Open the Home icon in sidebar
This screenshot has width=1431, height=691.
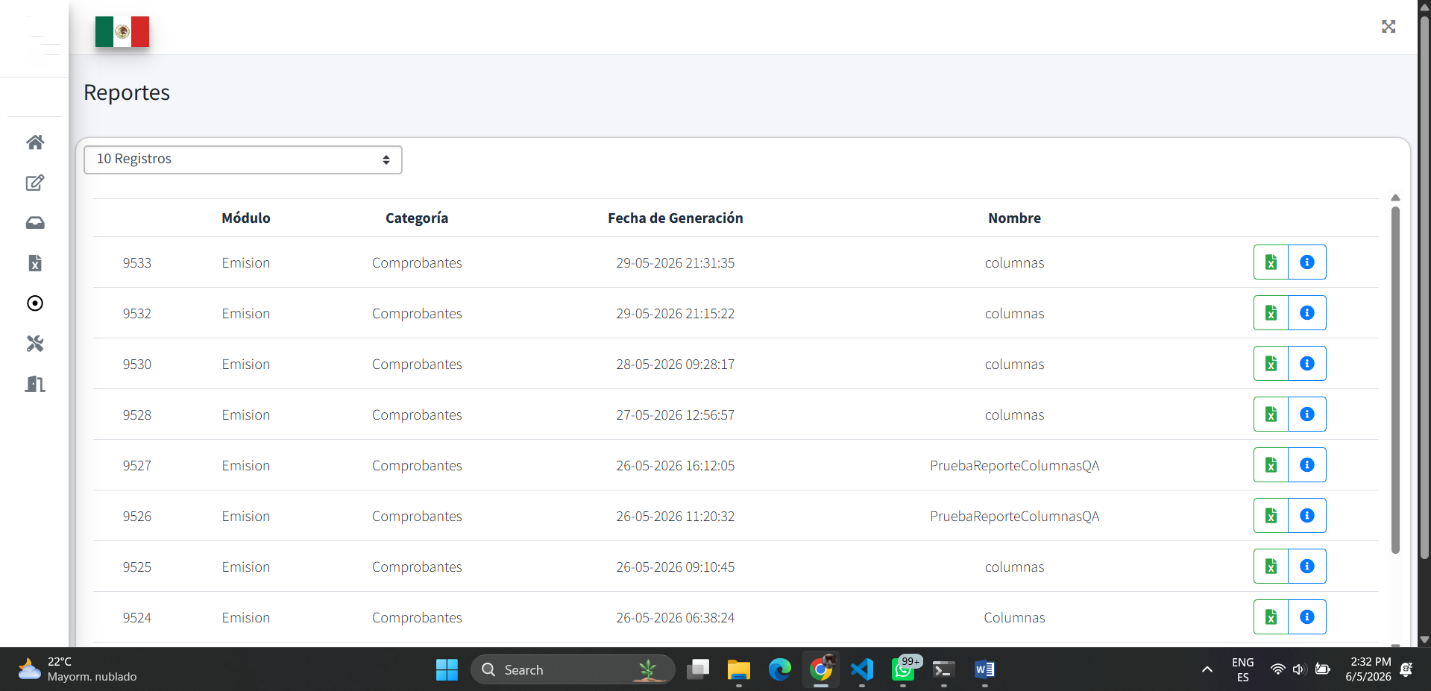coord(35,142)
